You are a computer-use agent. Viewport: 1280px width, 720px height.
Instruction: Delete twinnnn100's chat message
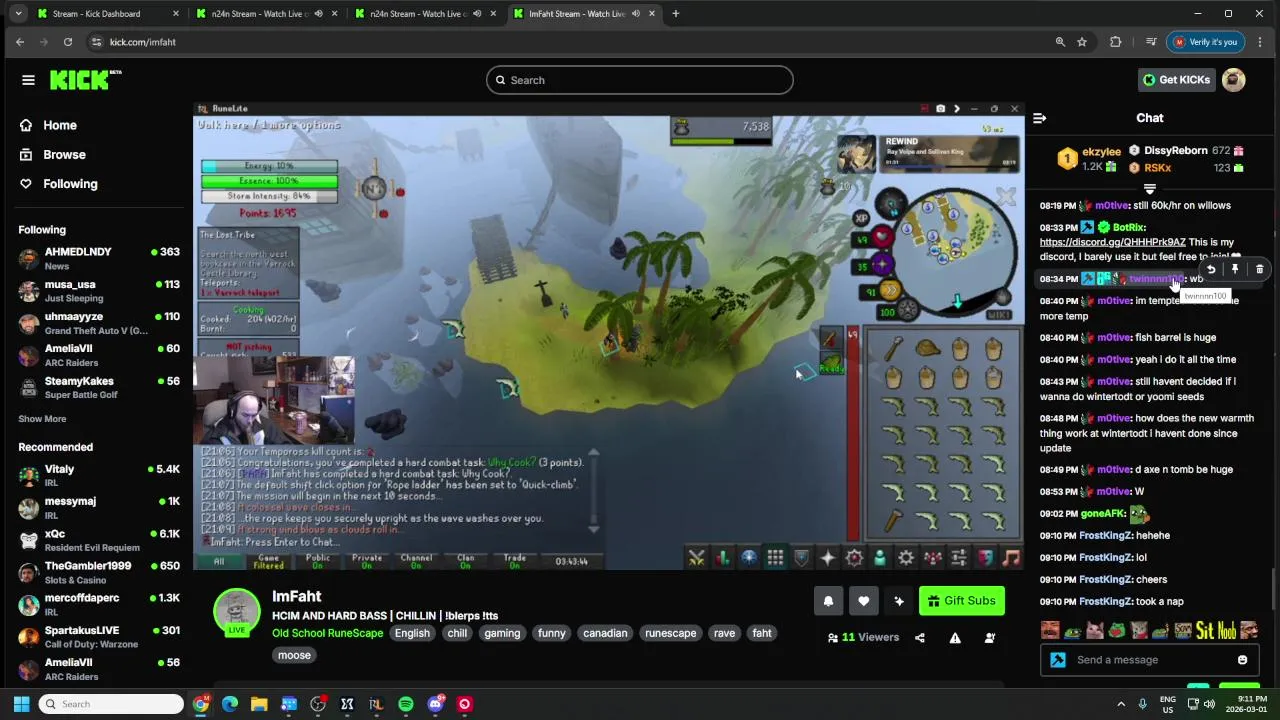tap(1259, 269)
